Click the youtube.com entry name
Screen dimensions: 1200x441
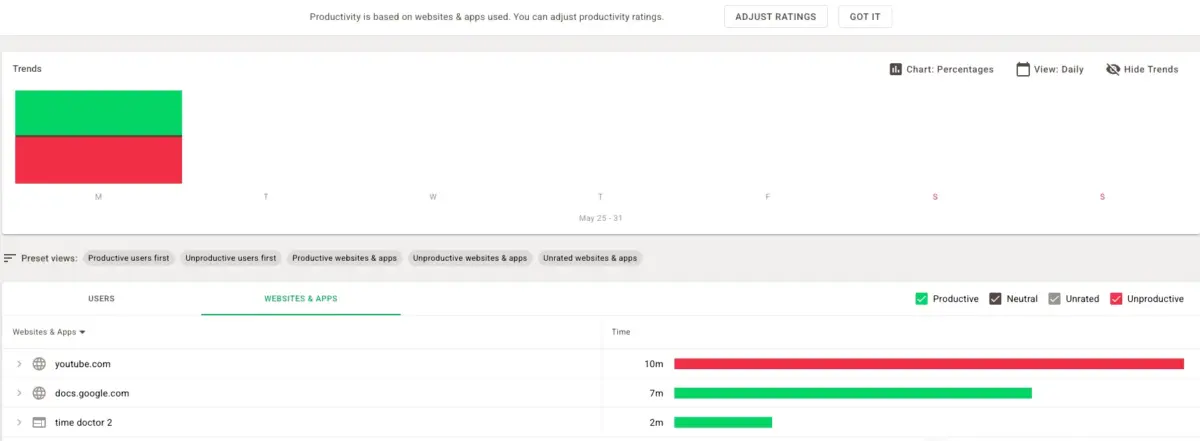(x=83, y=364)
